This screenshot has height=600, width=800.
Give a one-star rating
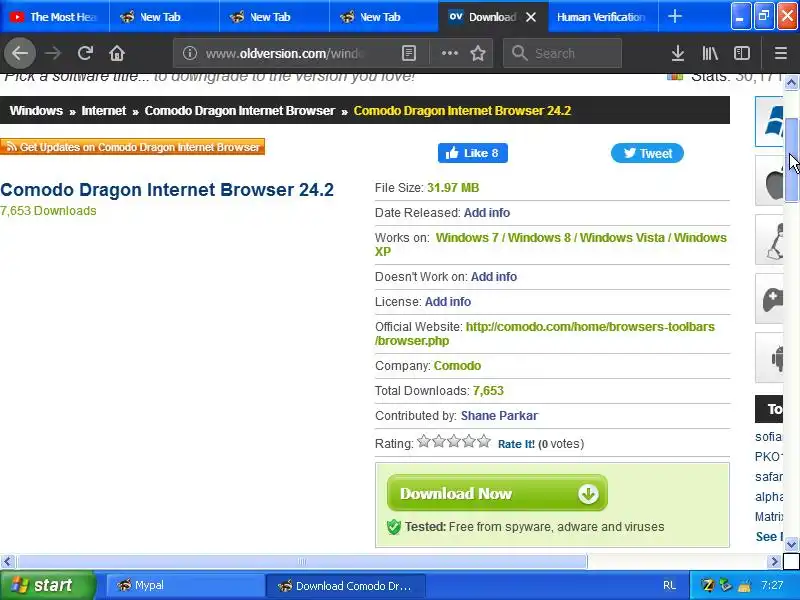423,441
